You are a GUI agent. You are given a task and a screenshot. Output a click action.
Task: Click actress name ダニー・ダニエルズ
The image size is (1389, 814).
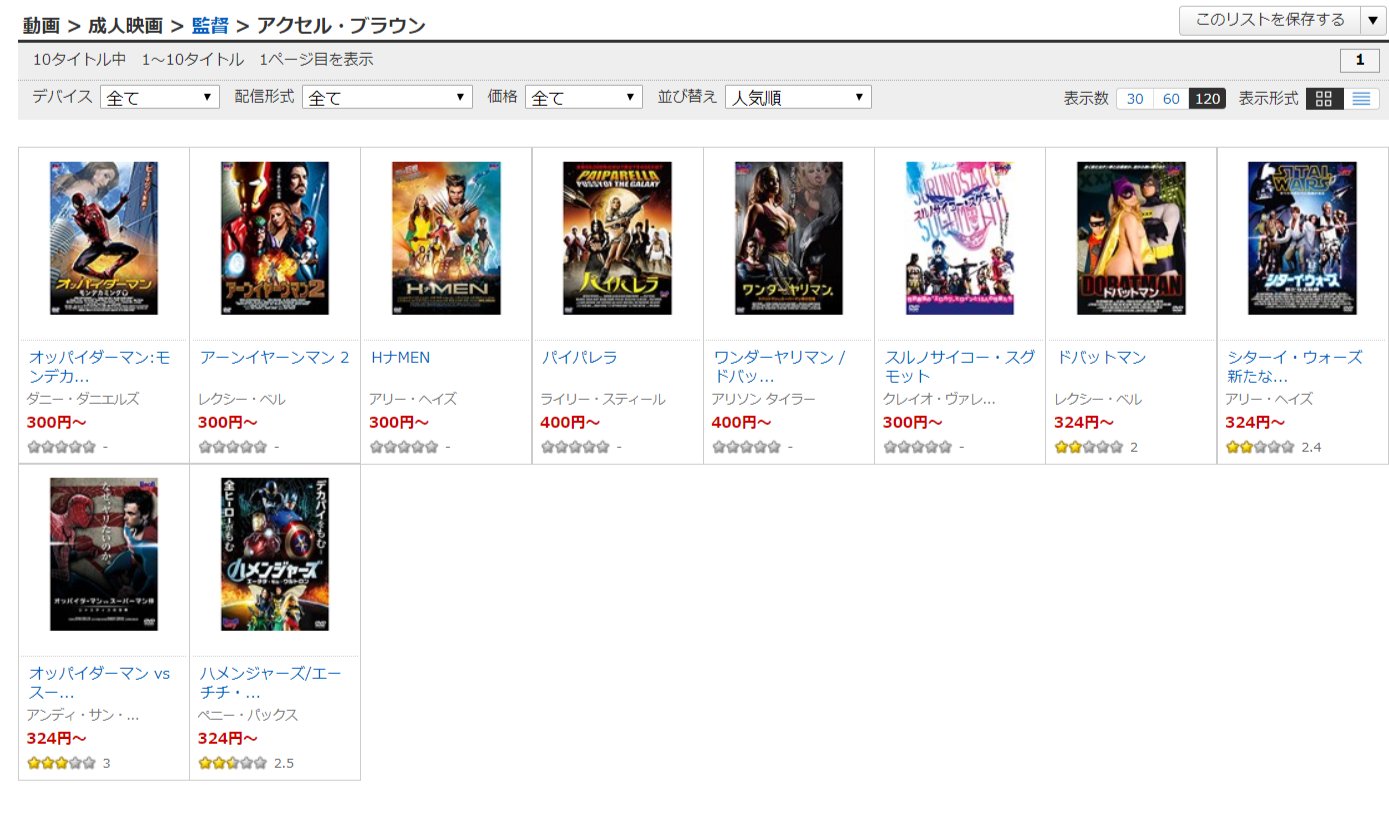coord(83,399)
